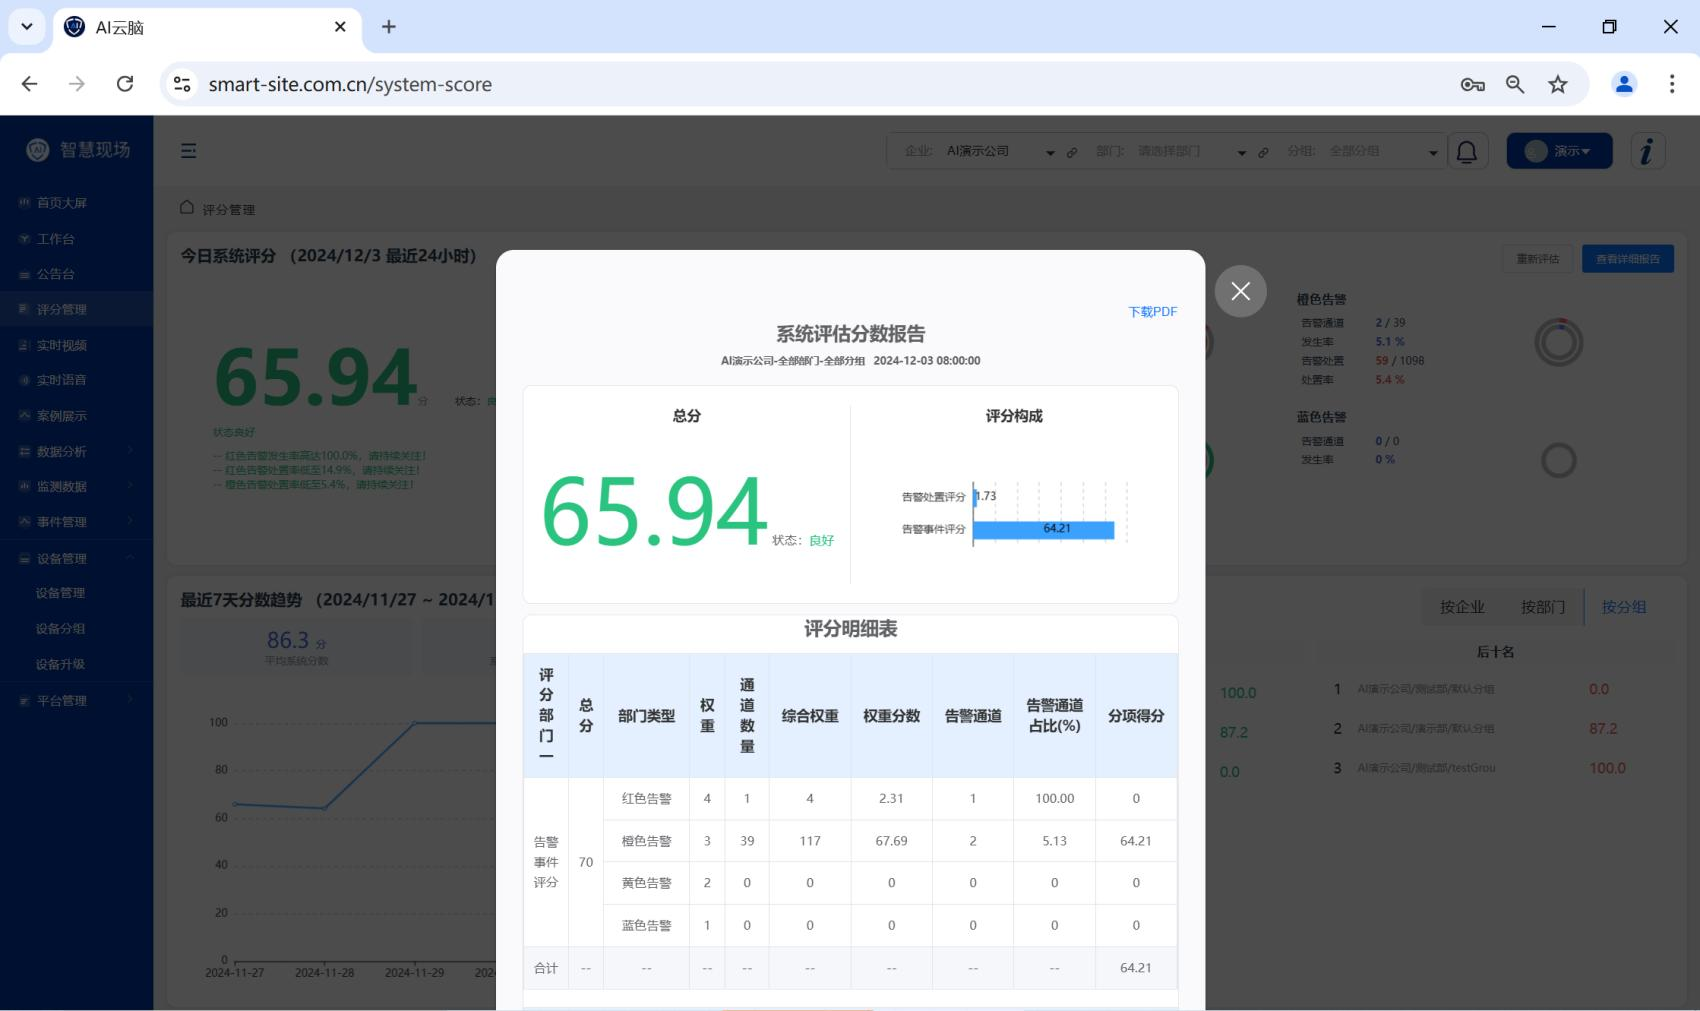
Task: Toggle the sidebar collapse hamburger icon
Action: [188, 151]
